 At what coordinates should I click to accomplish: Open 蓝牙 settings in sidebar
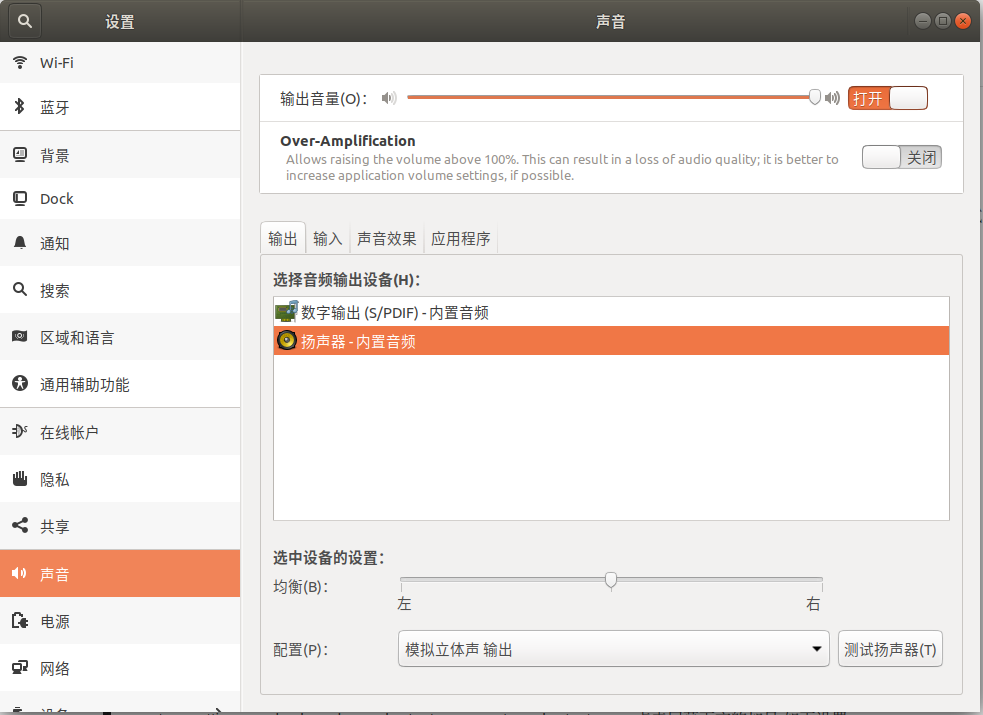[x=120, y=107]
